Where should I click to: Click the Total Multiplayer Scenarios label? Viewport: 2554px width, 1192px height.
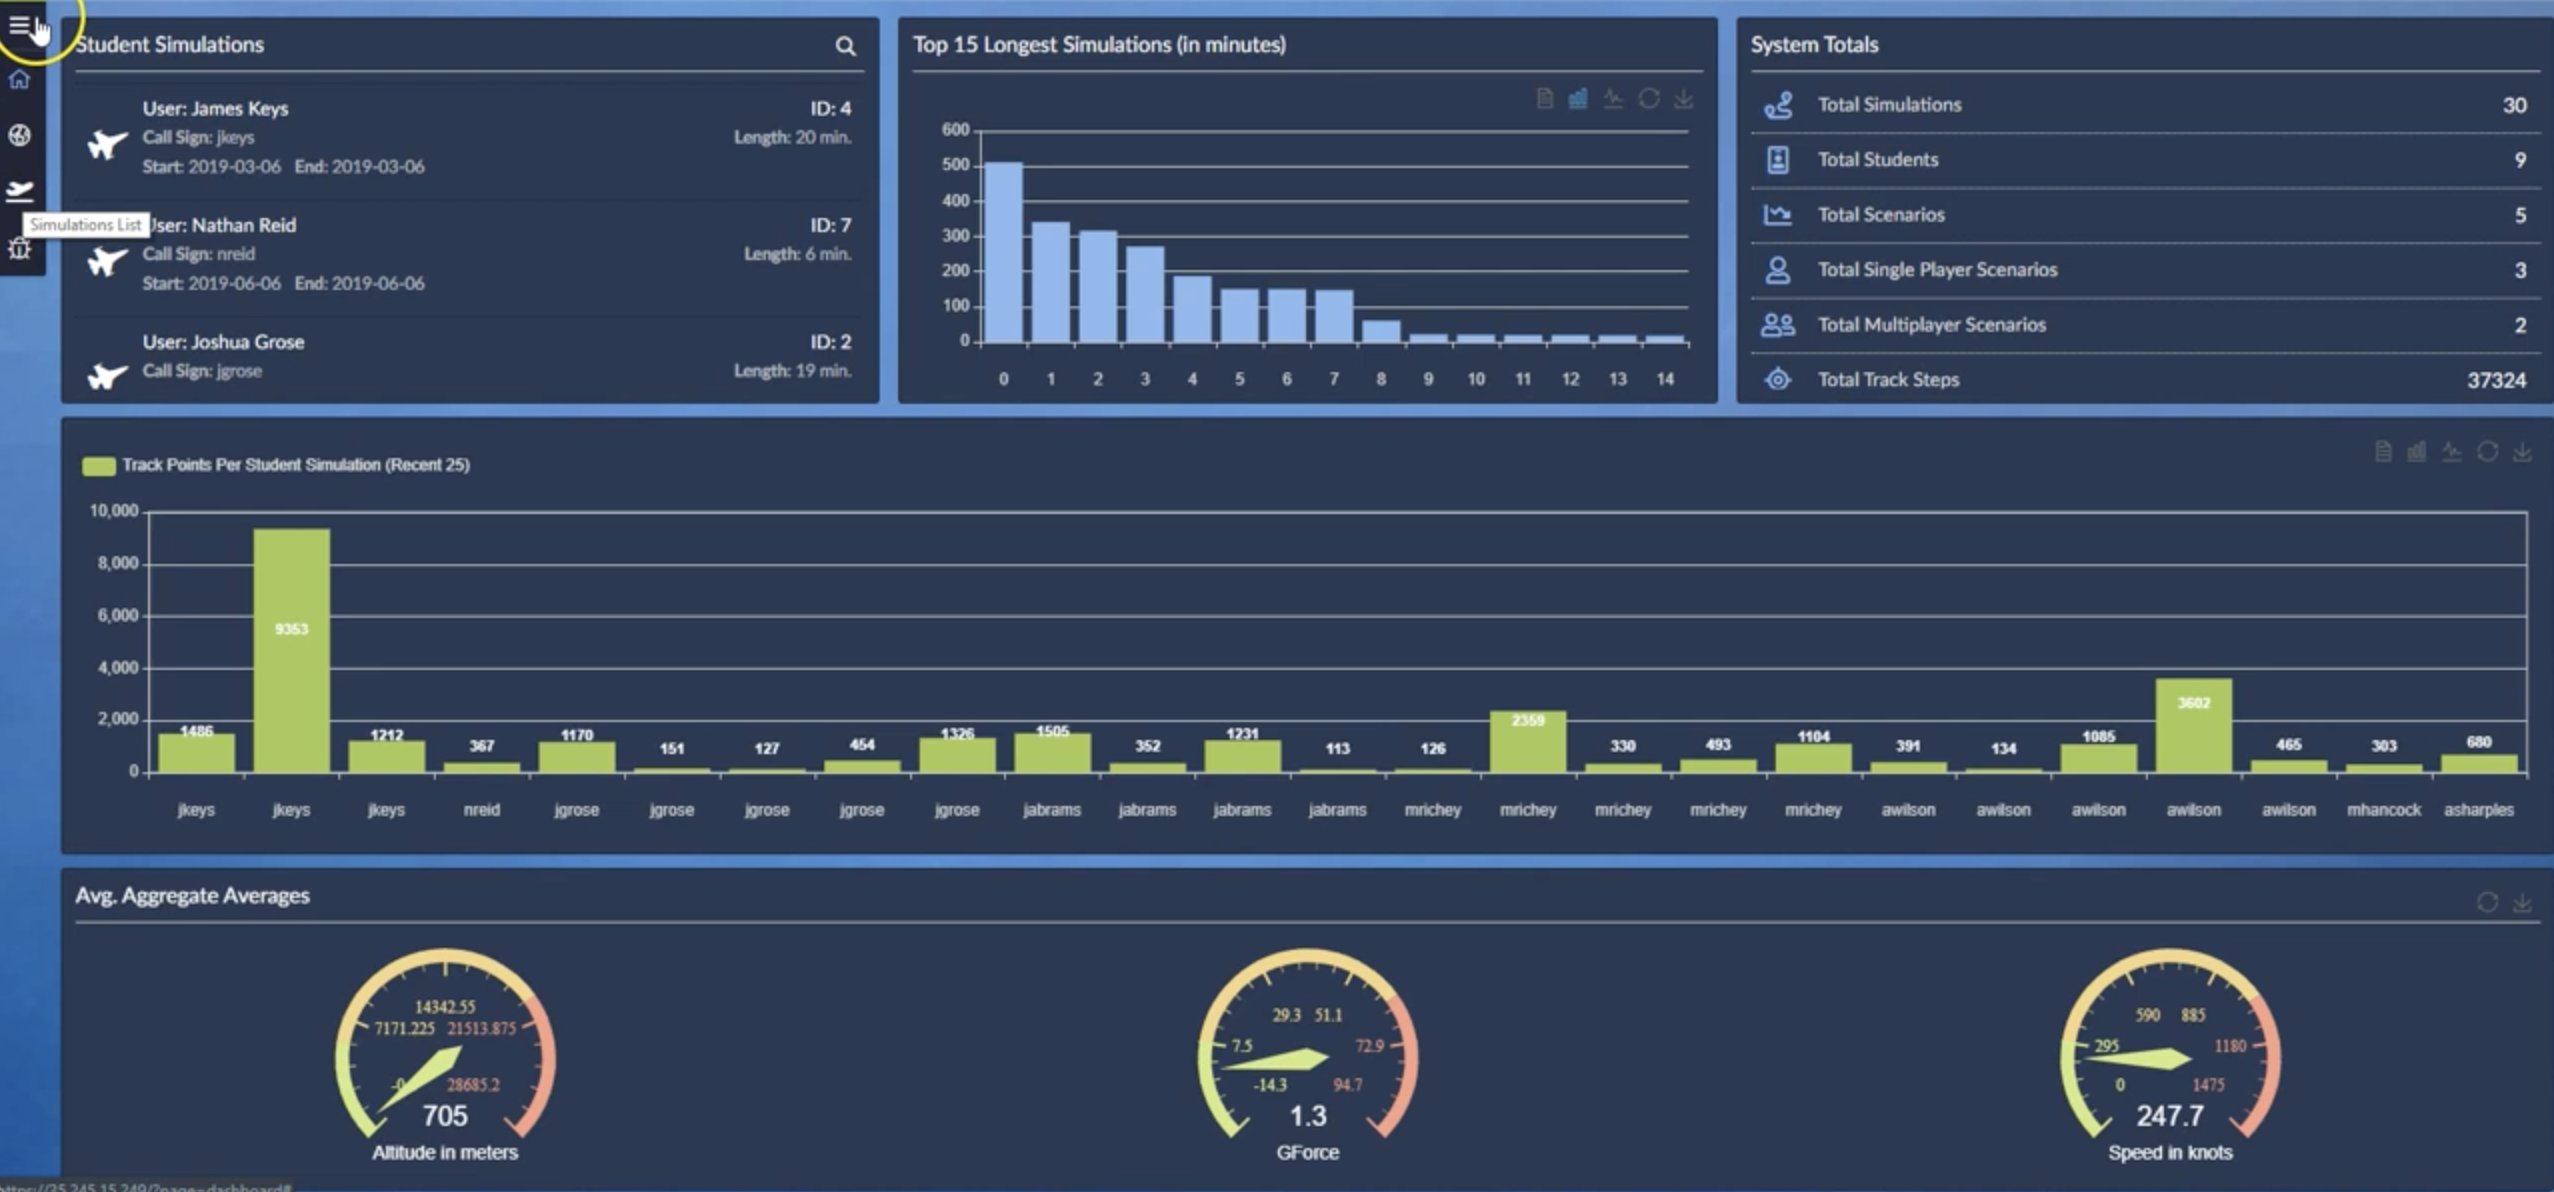click(1931, 325)
